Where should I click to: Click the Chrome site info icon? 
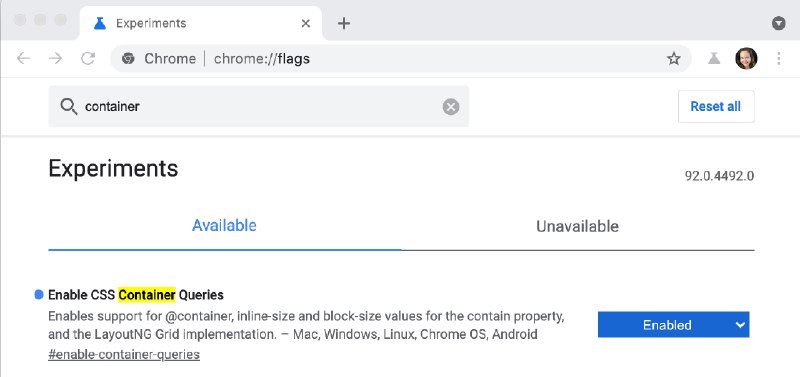(x=128, y=59)
